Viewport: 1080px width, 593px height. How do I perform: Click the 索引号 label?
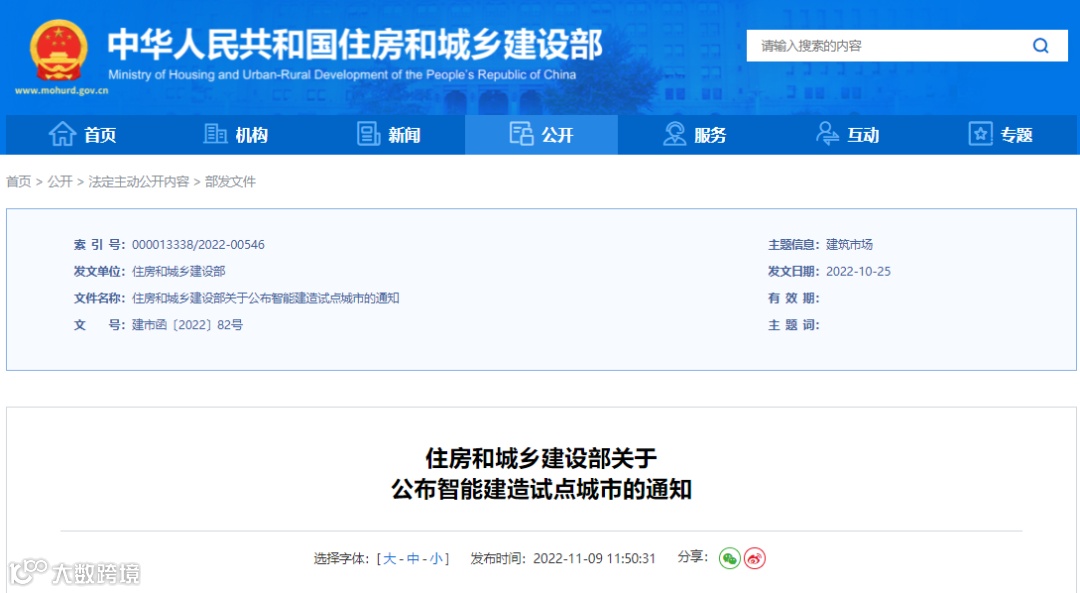click(x=99, y=245)
